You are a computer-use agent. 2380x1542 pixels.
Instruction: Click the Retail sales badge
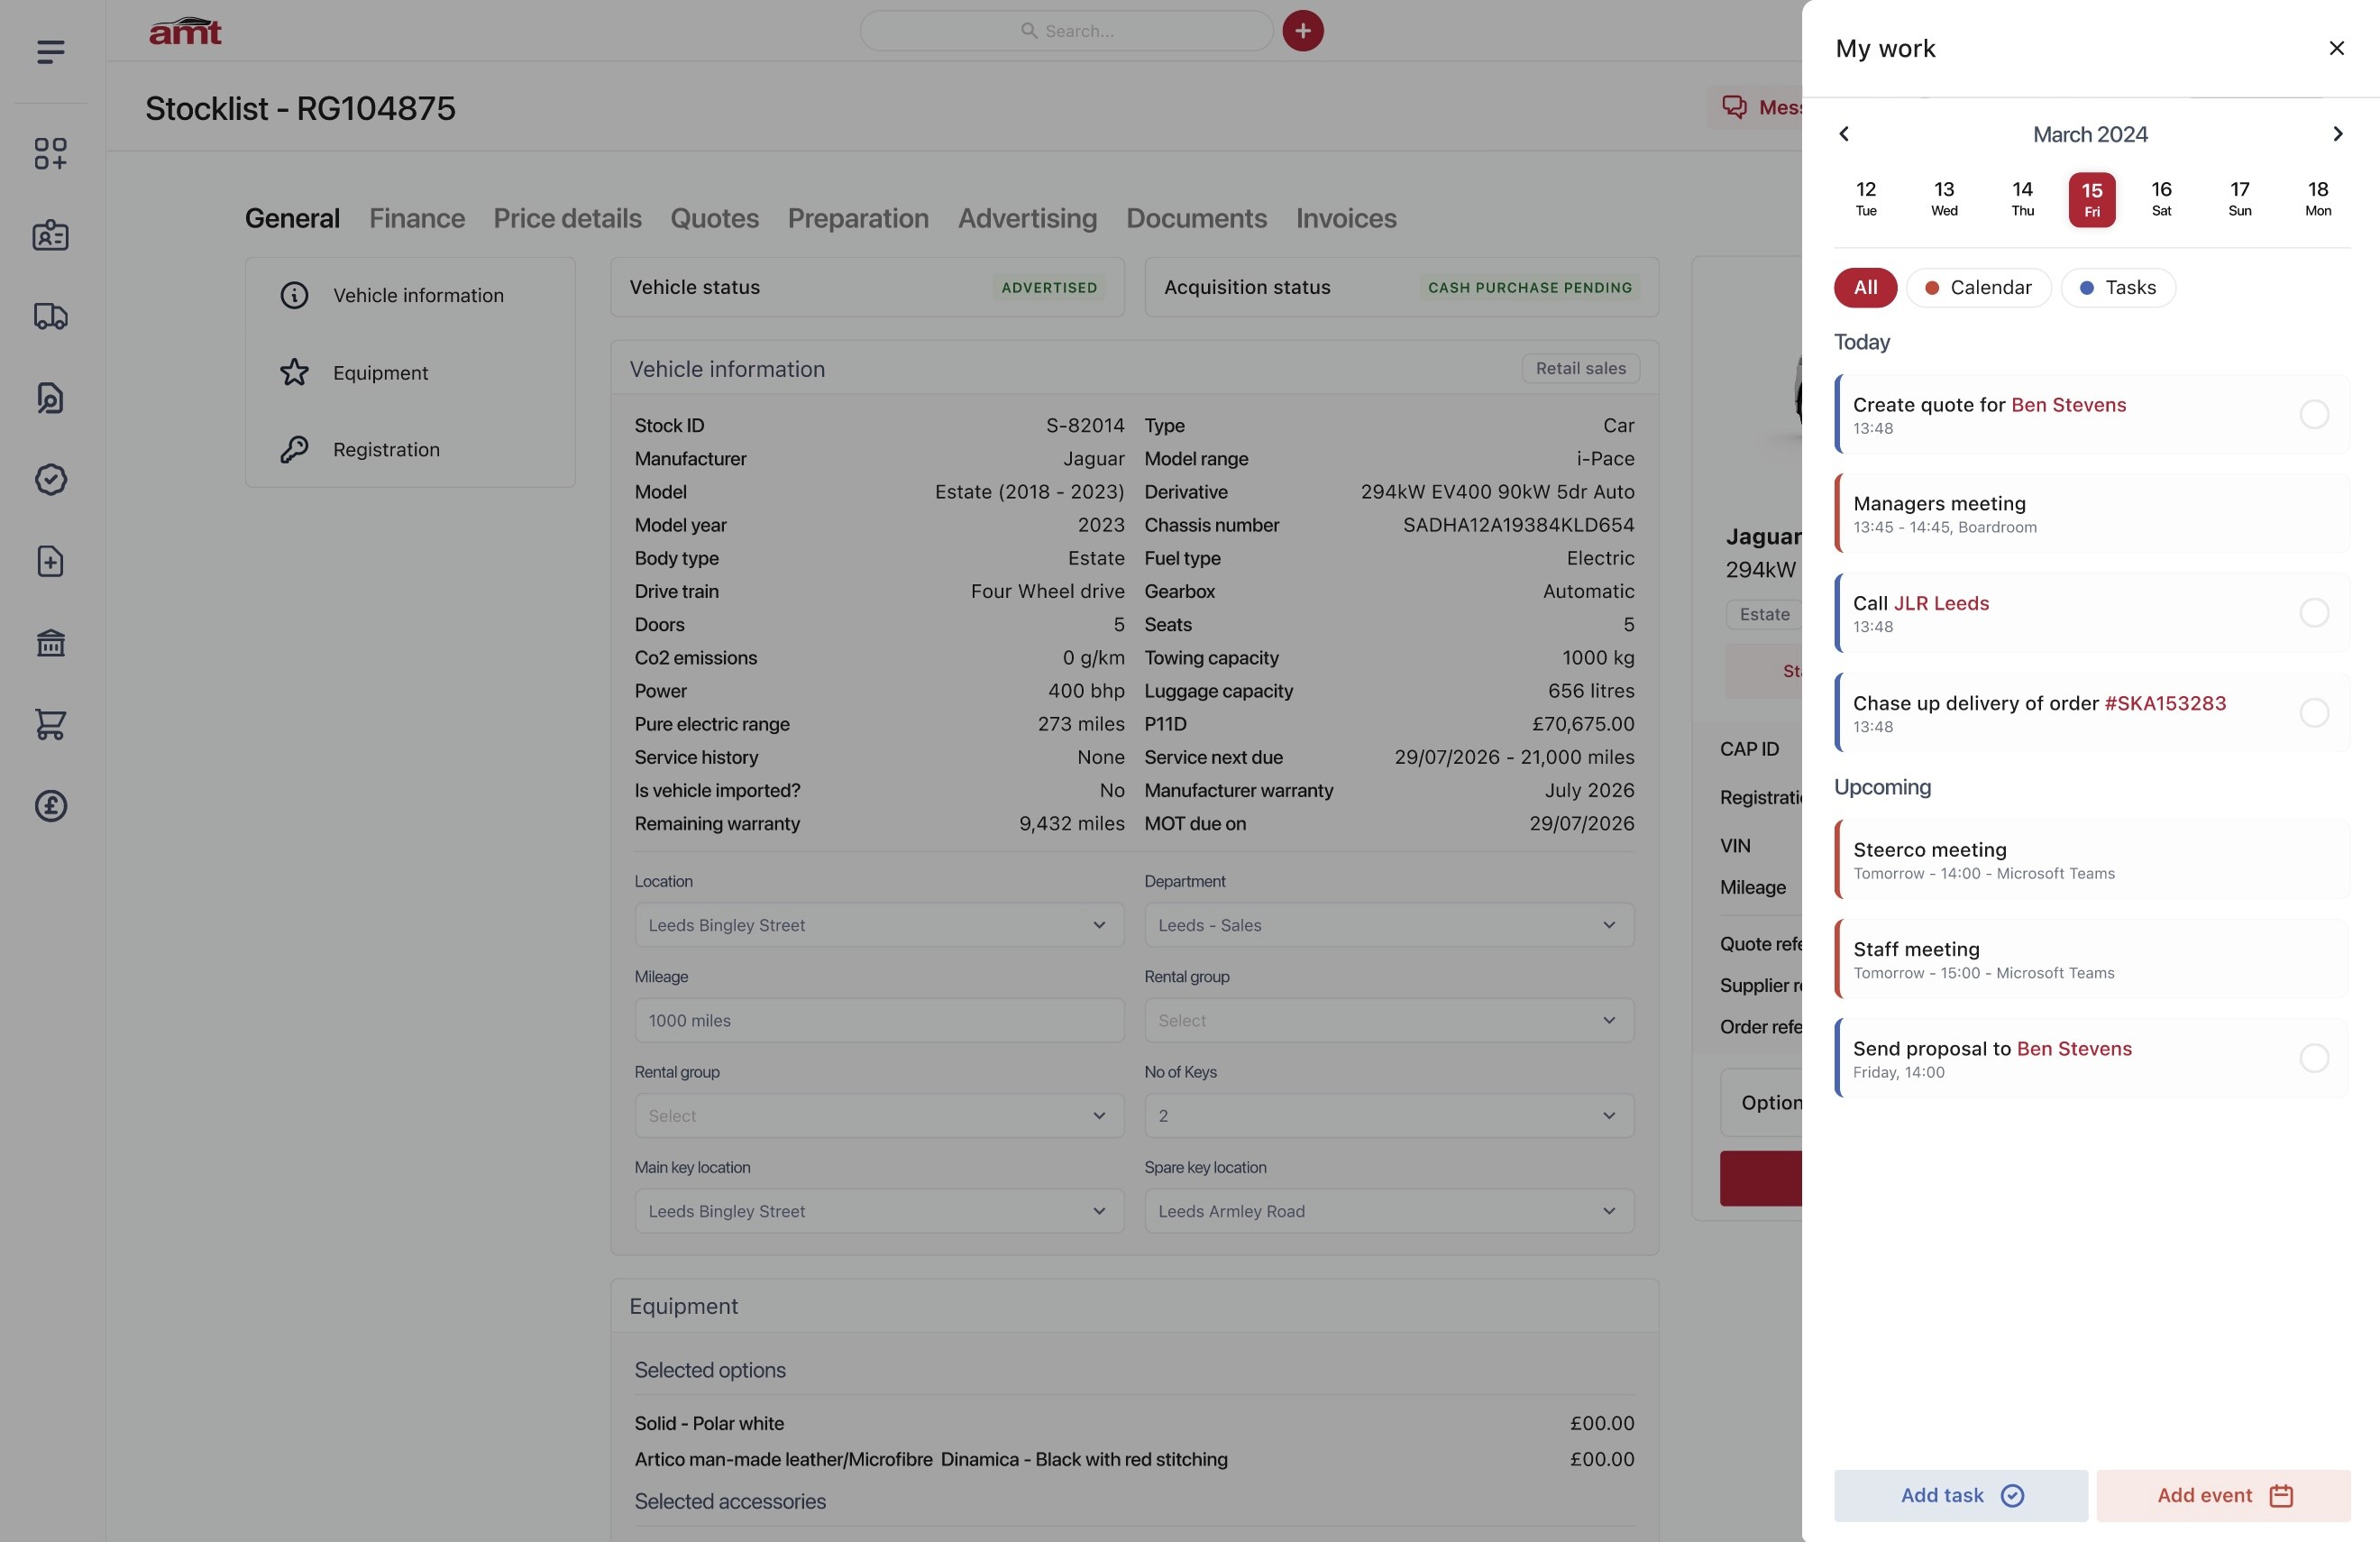tap(1580, 368)
